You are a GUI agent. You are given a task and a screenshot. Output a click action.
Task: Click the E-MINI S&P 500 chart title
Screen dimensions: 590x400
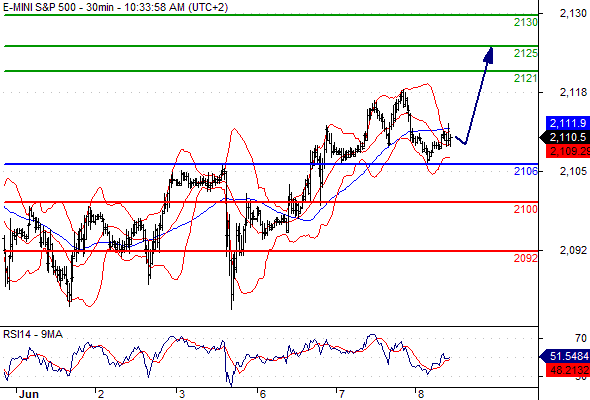click(116, 7)
